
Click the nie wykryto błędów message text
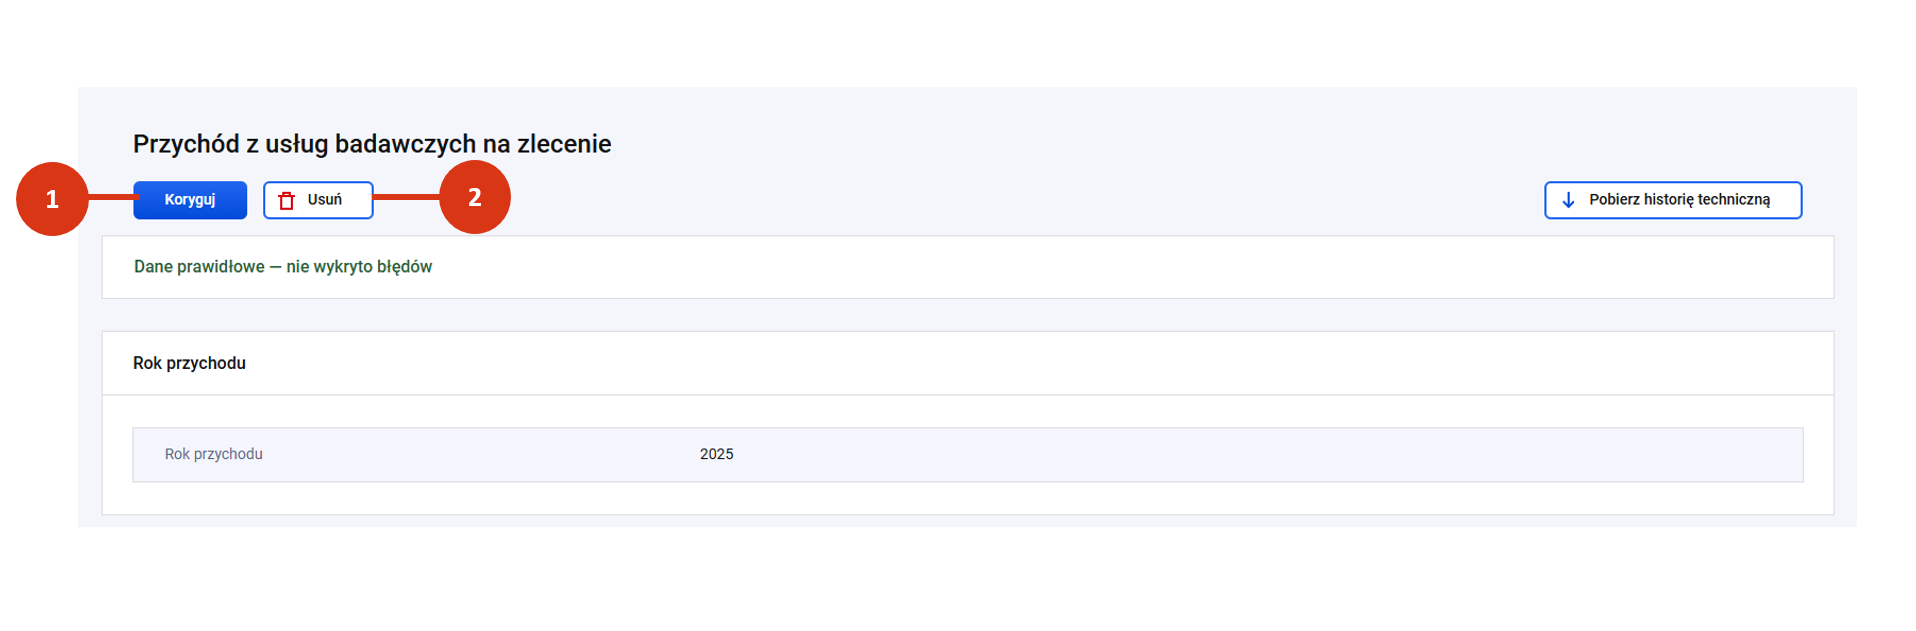pos(359,267)
